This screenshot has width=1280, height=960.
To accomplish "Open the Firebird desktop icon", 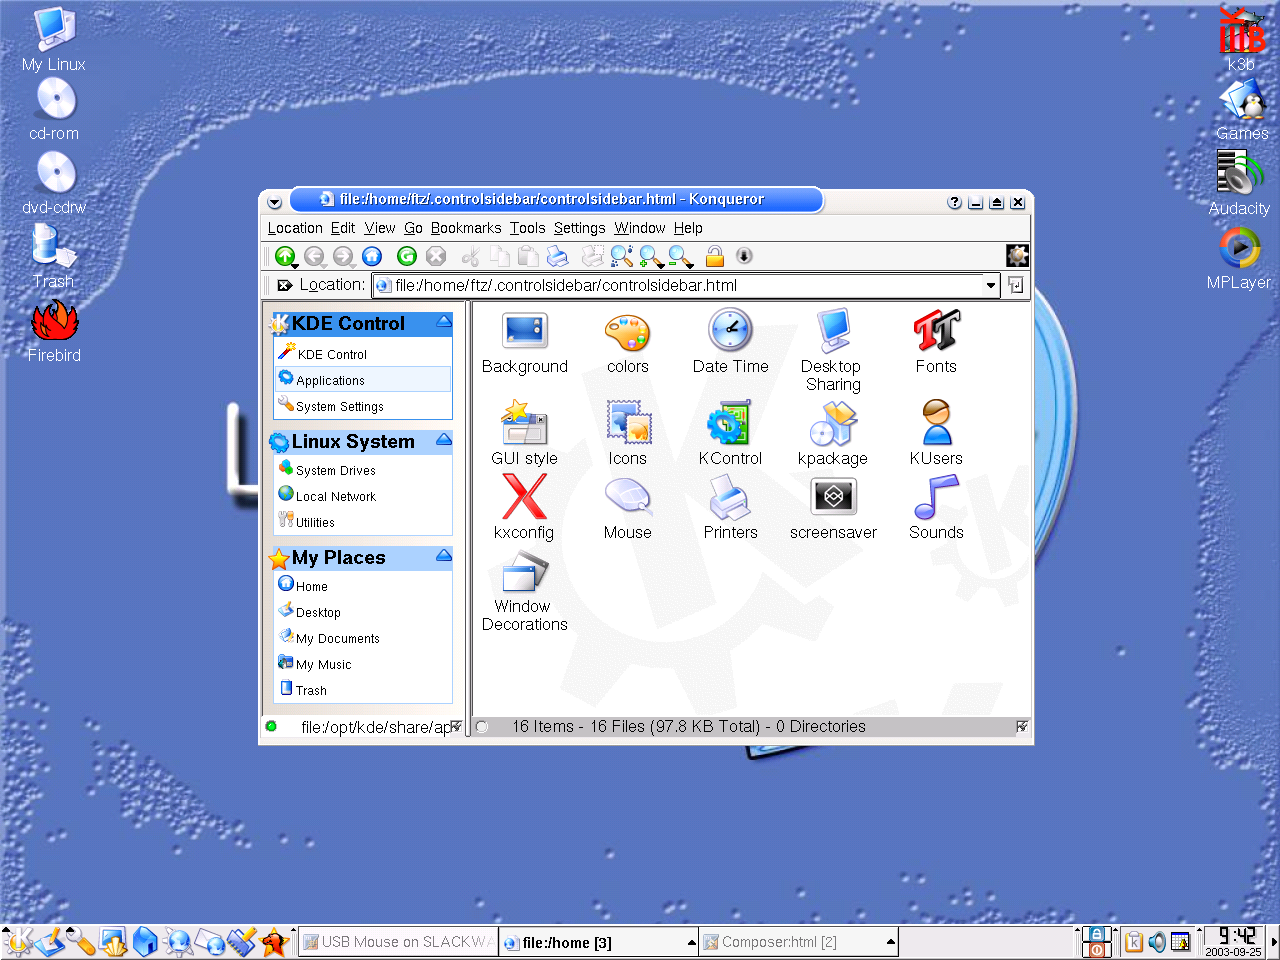I will [54, 331].
